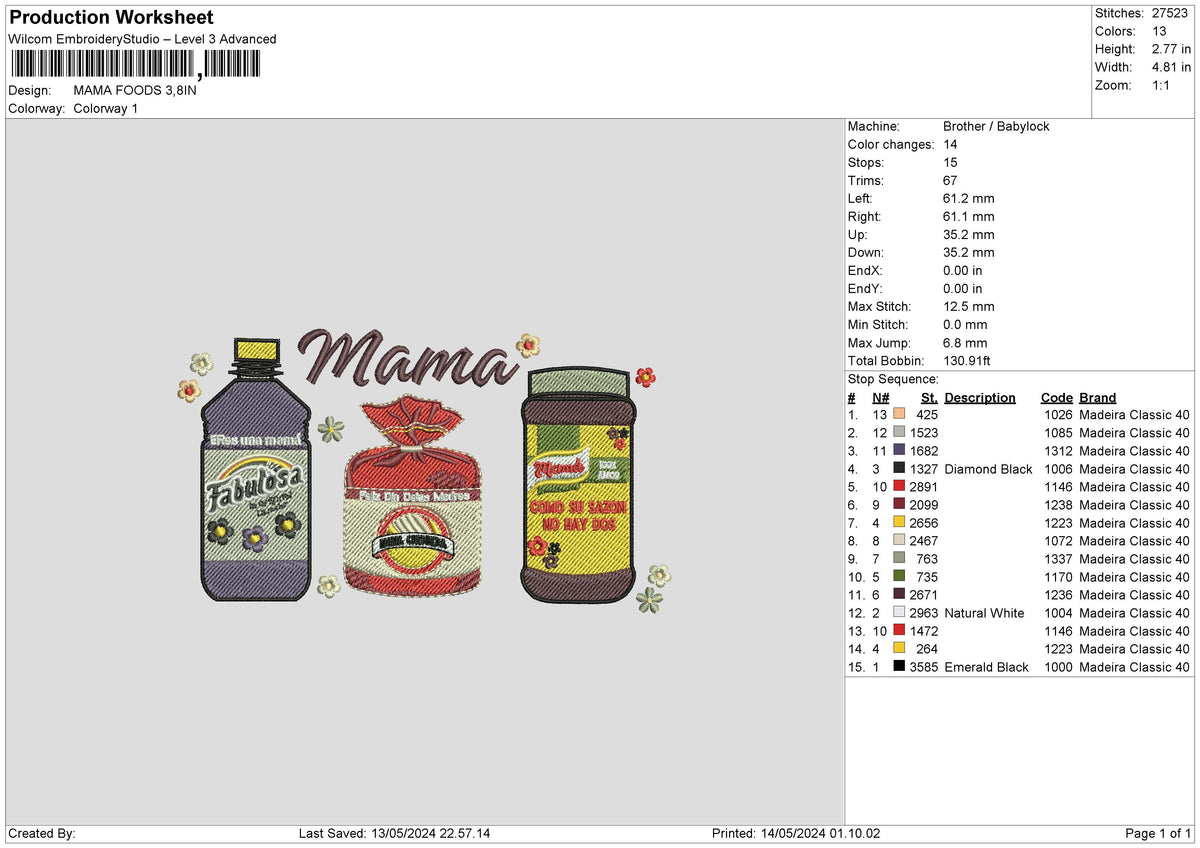Click the 'Production Worksheet' heading
Viewport: 1200px width, 848px height.
[111, 18]
